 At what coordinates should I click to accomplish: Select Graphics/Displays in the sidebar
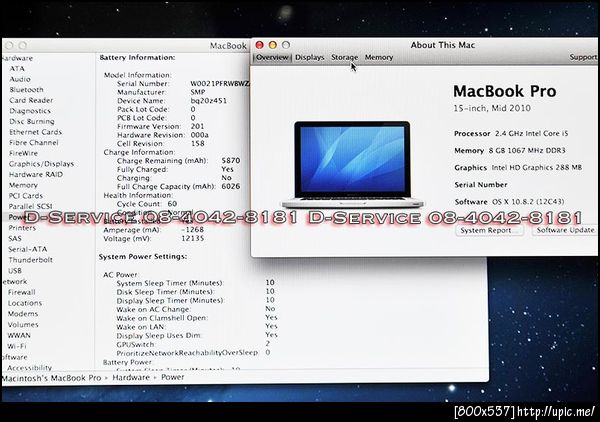click(41, 164)
